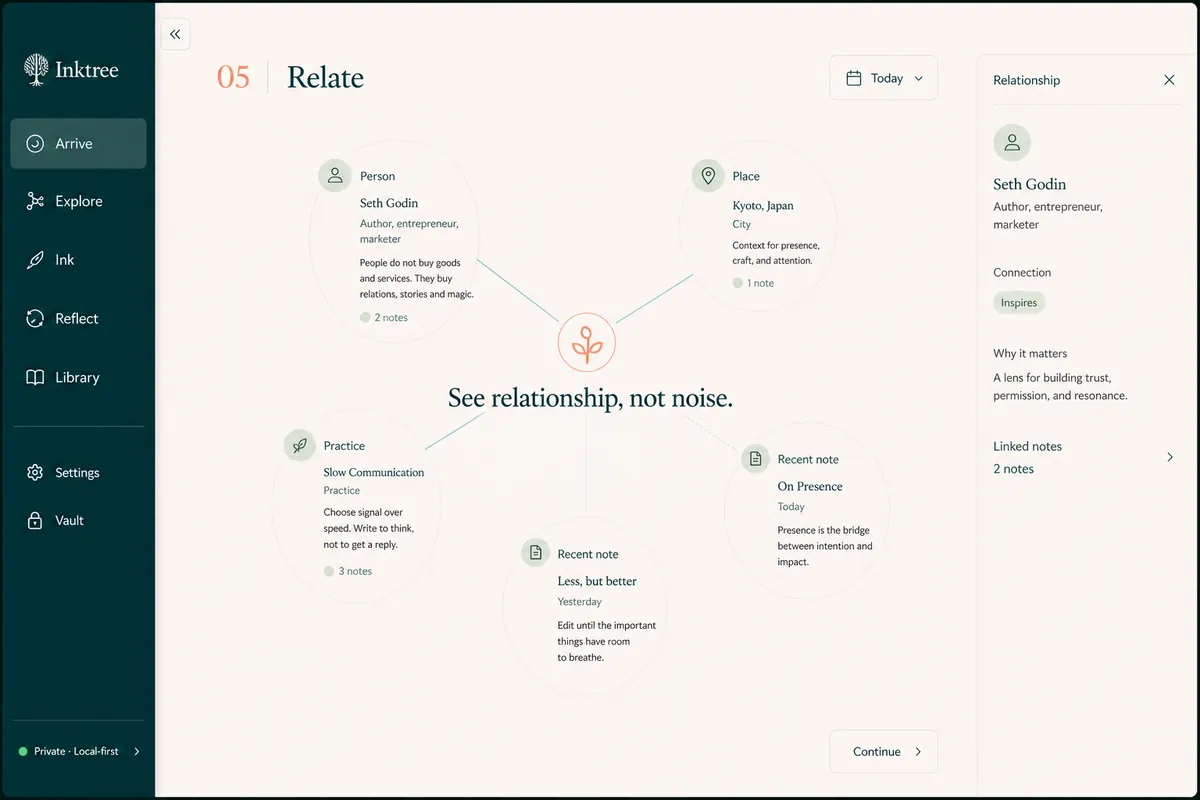This screenshot has height=800, width=1200.
Task: Click the Inspires connection tag
Action: (1019, 303)
